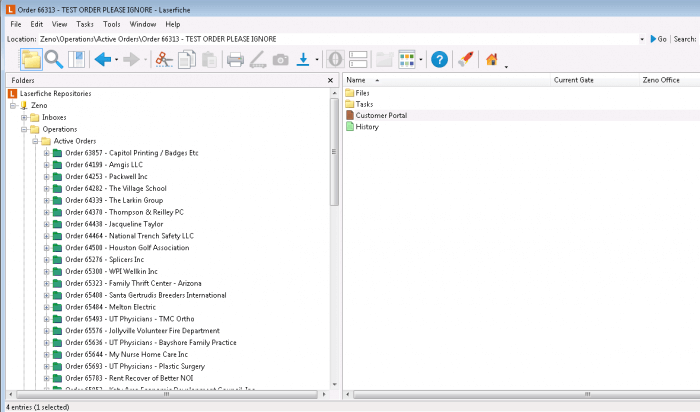Print with the printer icon

235,59
